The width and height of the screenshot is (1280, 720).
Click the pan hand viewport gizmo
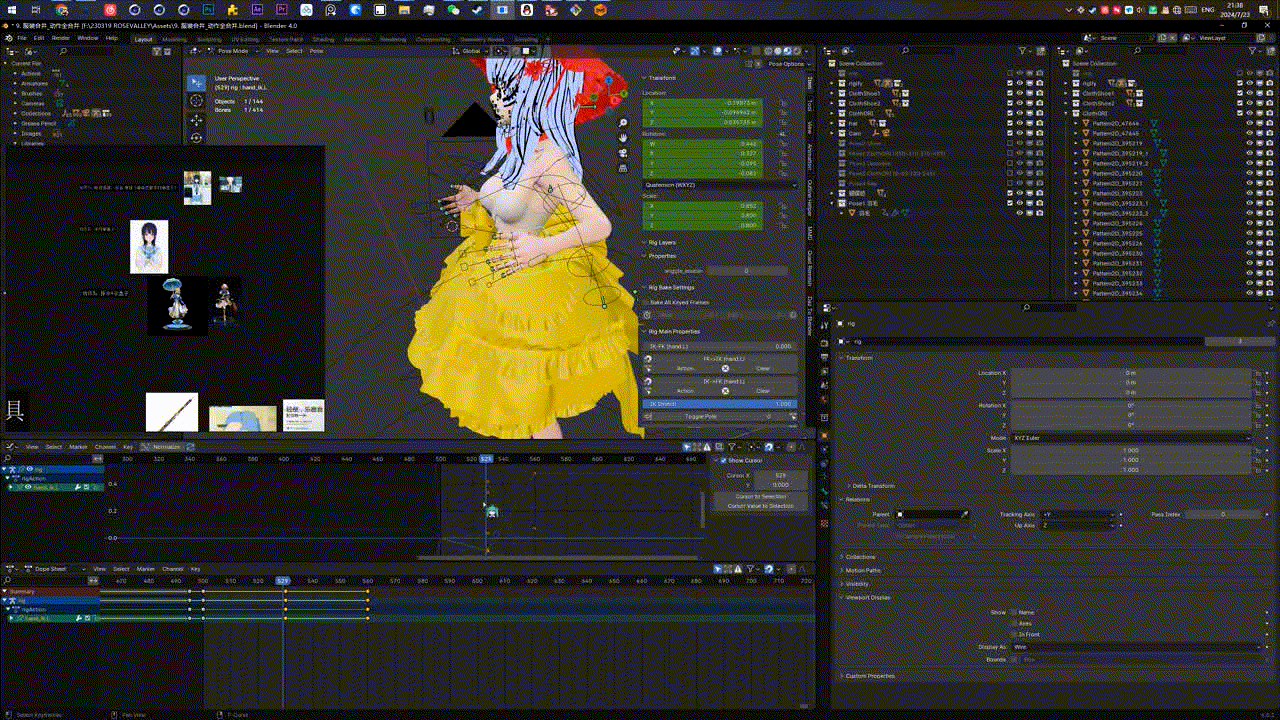pos(623,137)
